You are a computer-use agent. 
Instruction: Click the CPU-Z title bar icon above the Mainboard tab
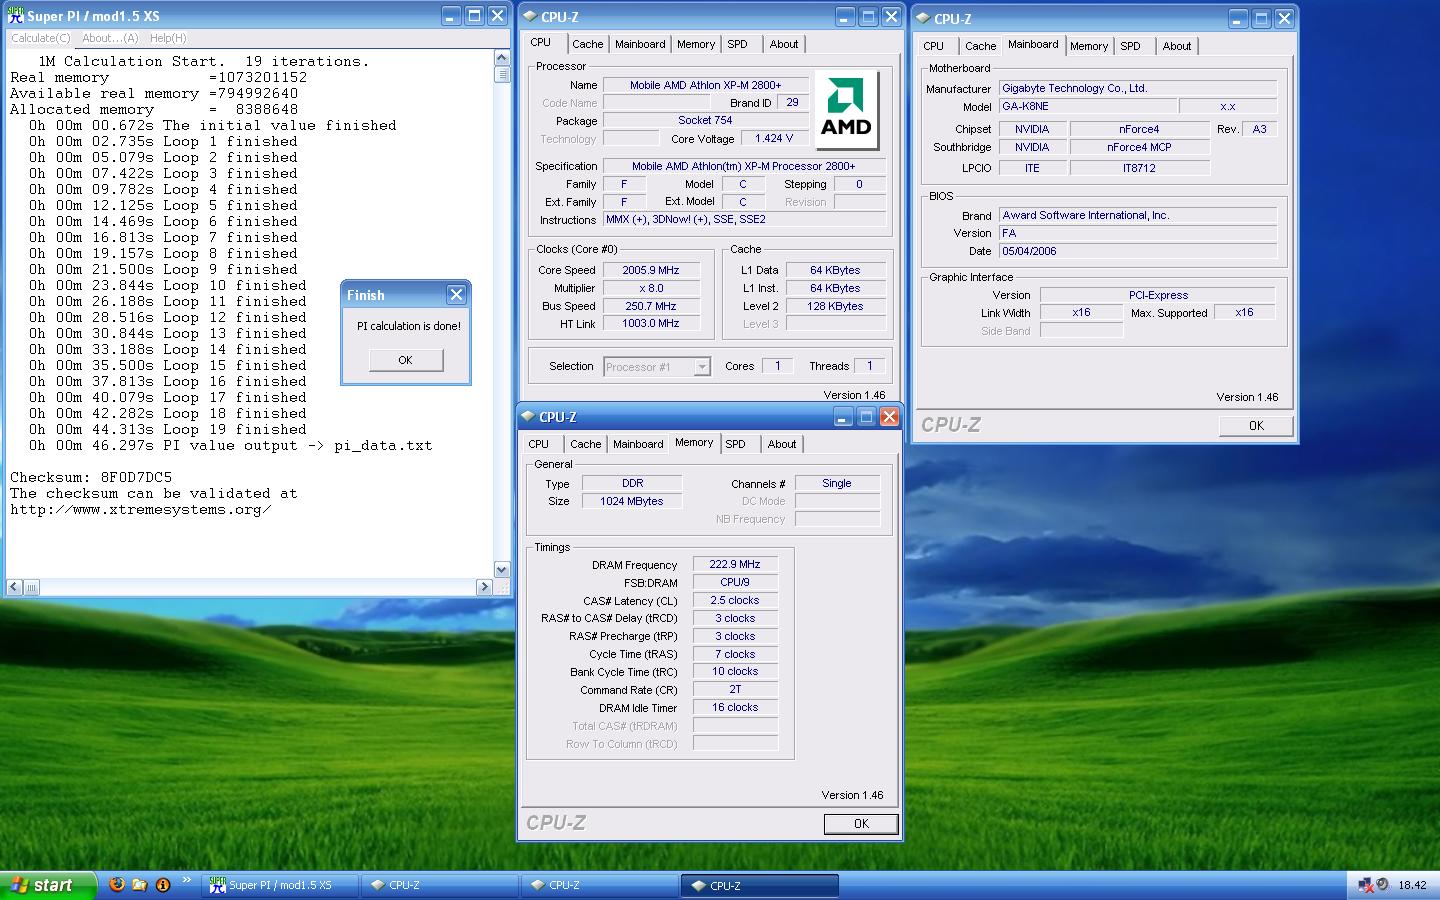pyautogui.click(x=923, y=18)
